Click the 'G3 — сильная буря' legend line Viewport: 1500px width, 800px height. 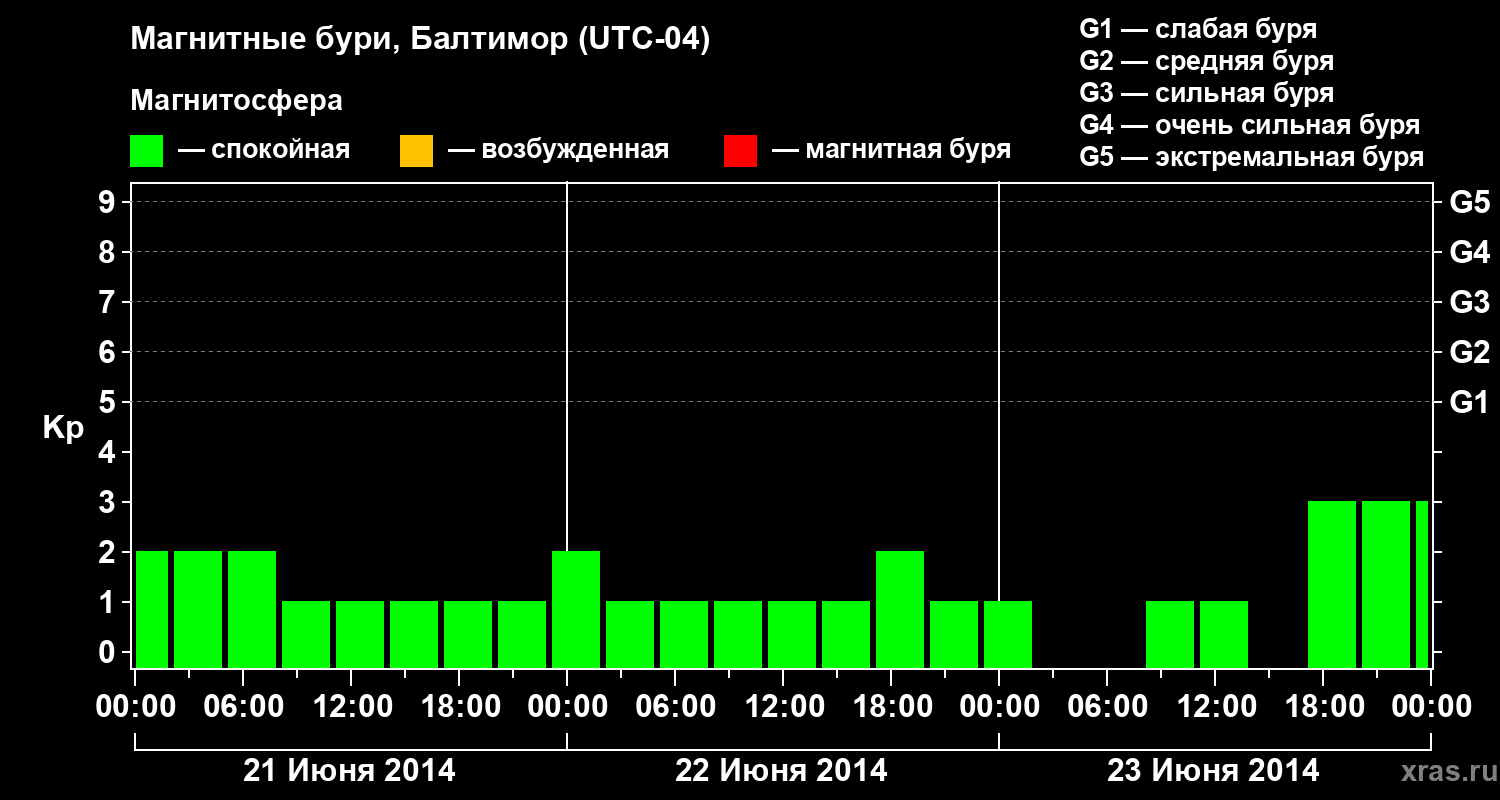(x=1207, y=93)
